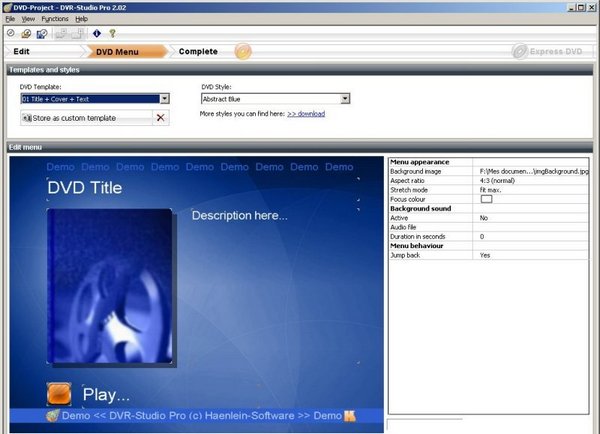Image resolution: width=600 pixels, height=434 pixels.
Task: Click the save project floppy icon
Action: click(42, 34)
